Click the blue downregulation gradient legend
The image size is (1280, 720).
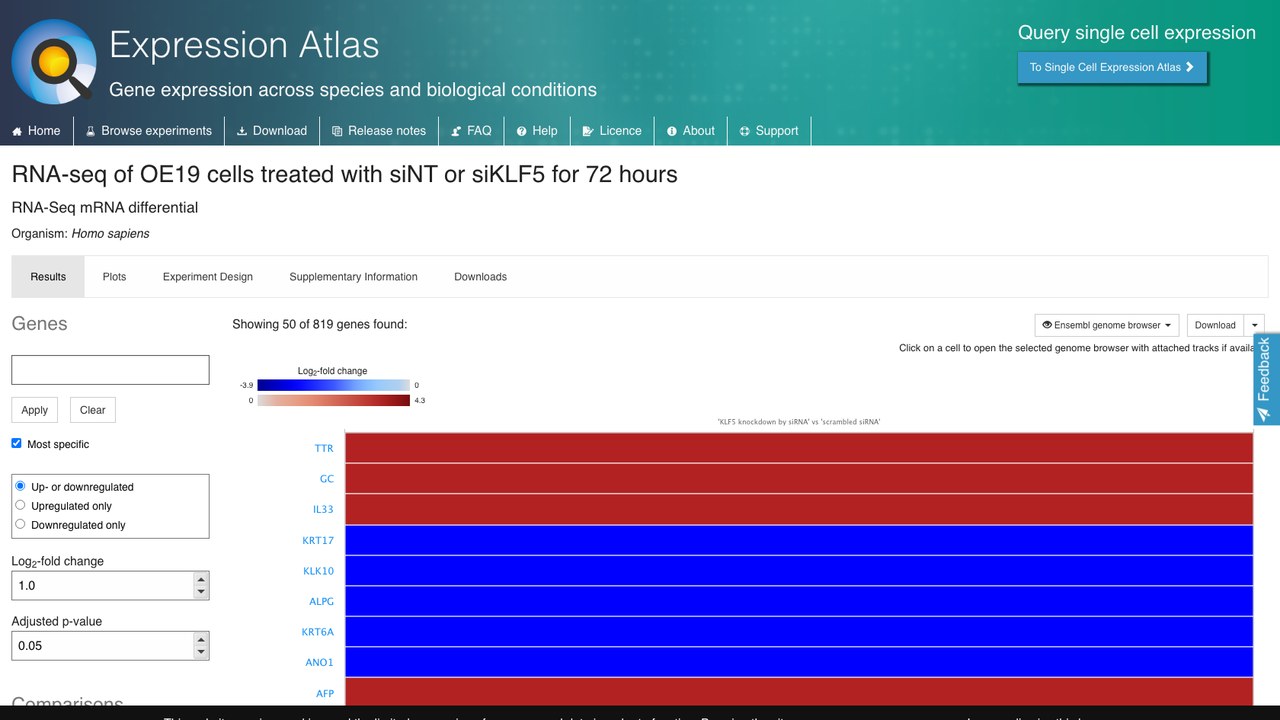click(x=333, y=385)
